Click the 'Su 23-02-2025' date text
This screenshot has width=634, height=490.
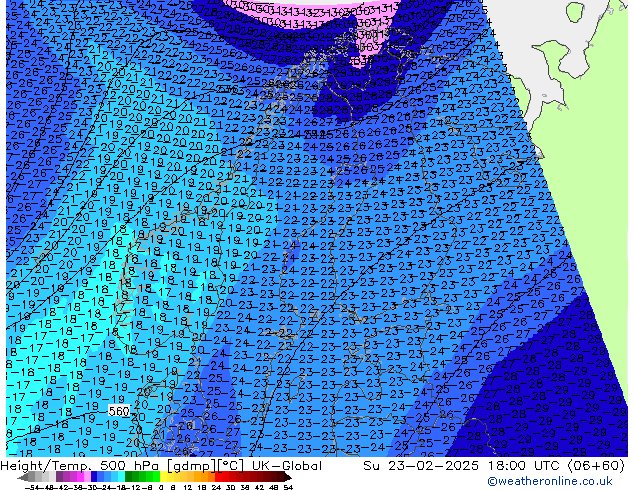[x=422, y=465]
